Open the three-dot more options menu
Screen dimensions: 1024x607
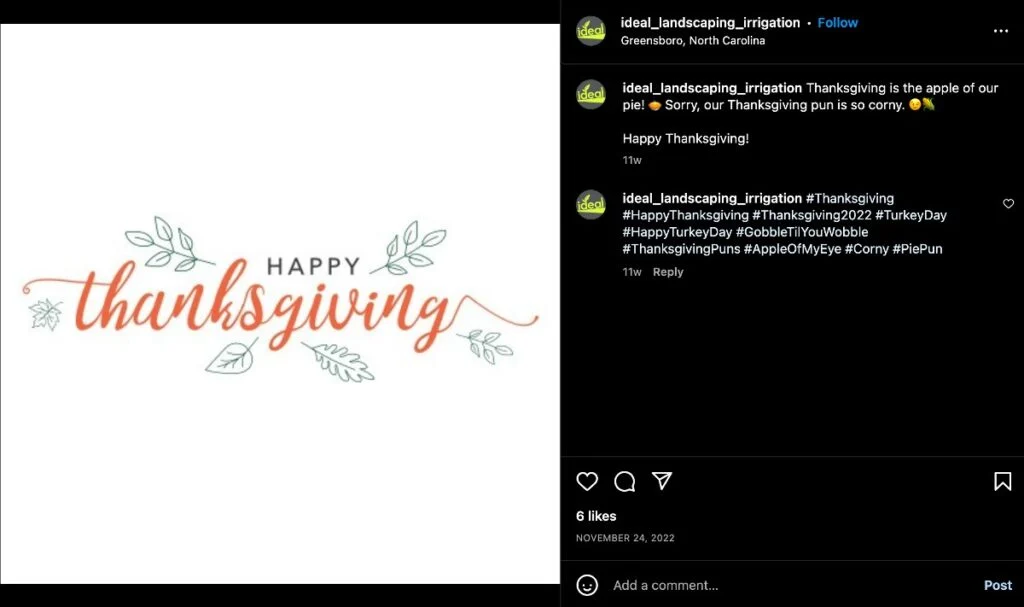tap(1000, 31)
